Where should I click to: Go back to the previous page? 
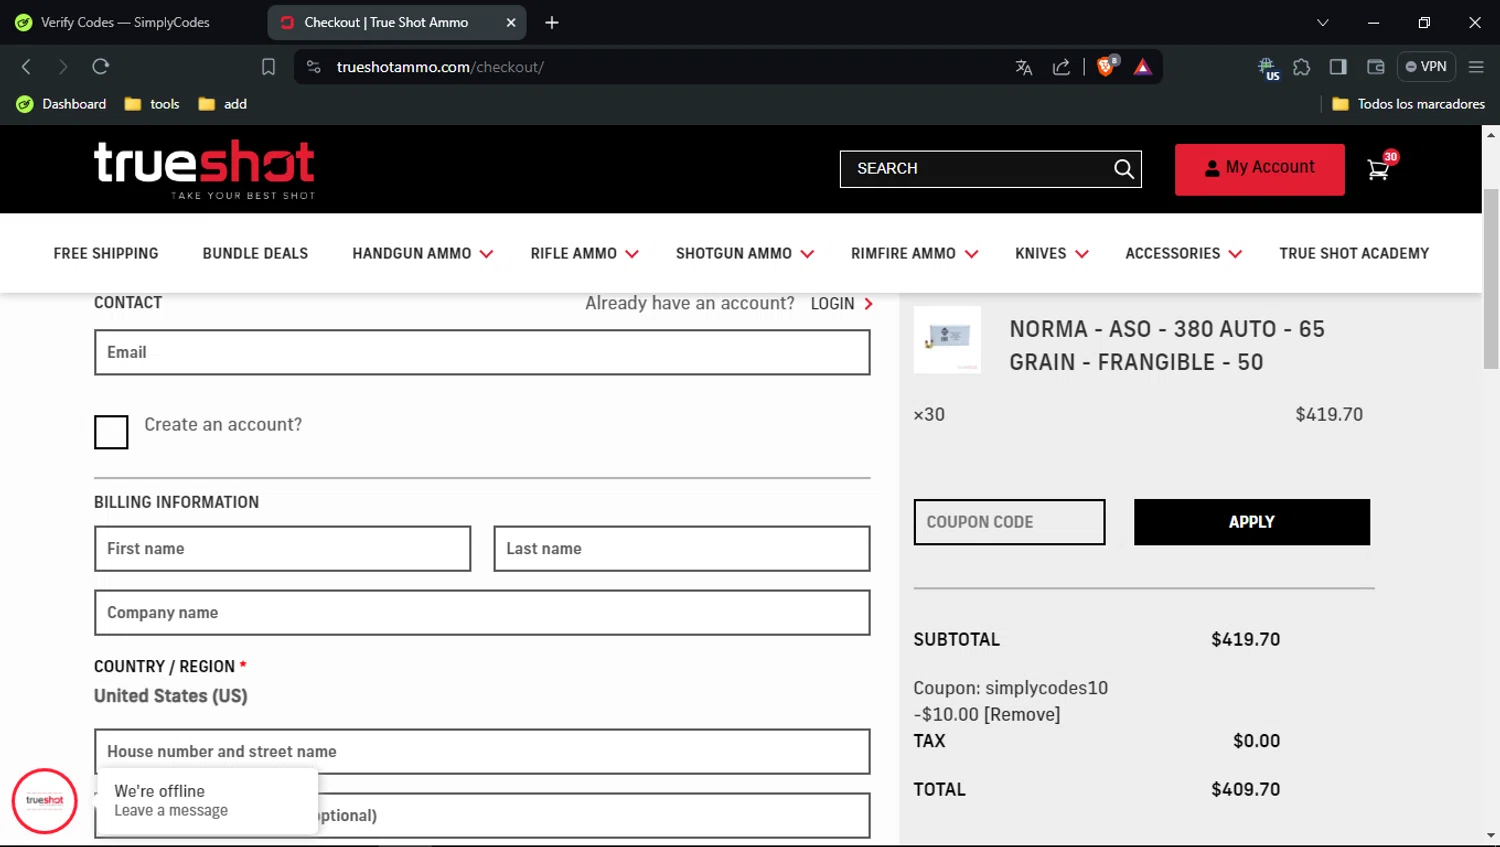pyautogui.click(x=27, y=67)
